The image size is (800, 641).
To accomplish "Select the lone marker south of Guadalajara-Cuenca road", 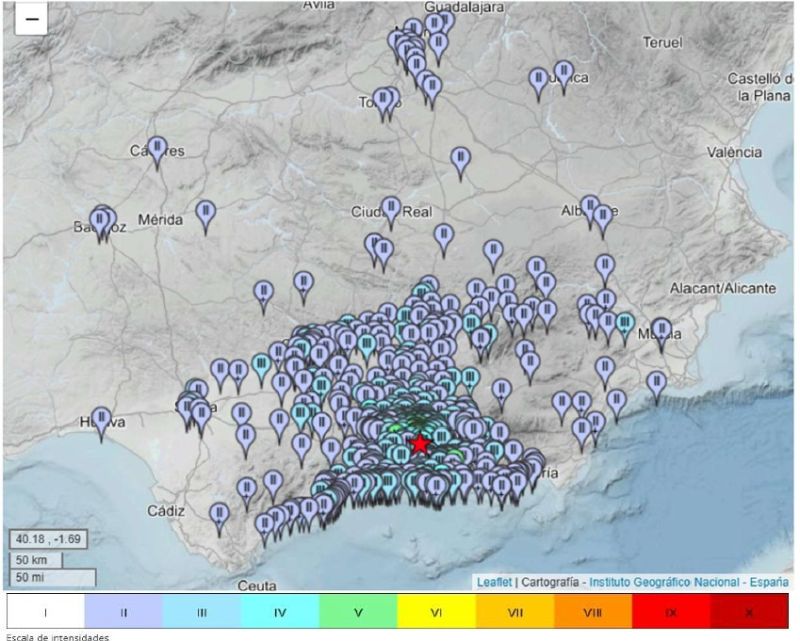I will 461,163.
